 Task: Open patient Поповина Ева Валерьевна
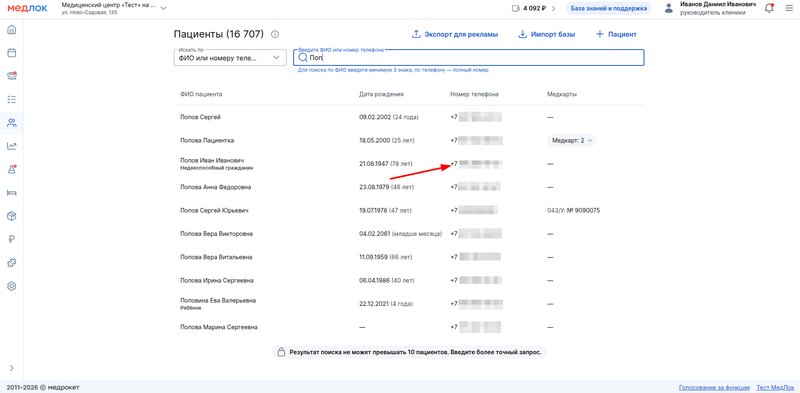coord(218,301)
